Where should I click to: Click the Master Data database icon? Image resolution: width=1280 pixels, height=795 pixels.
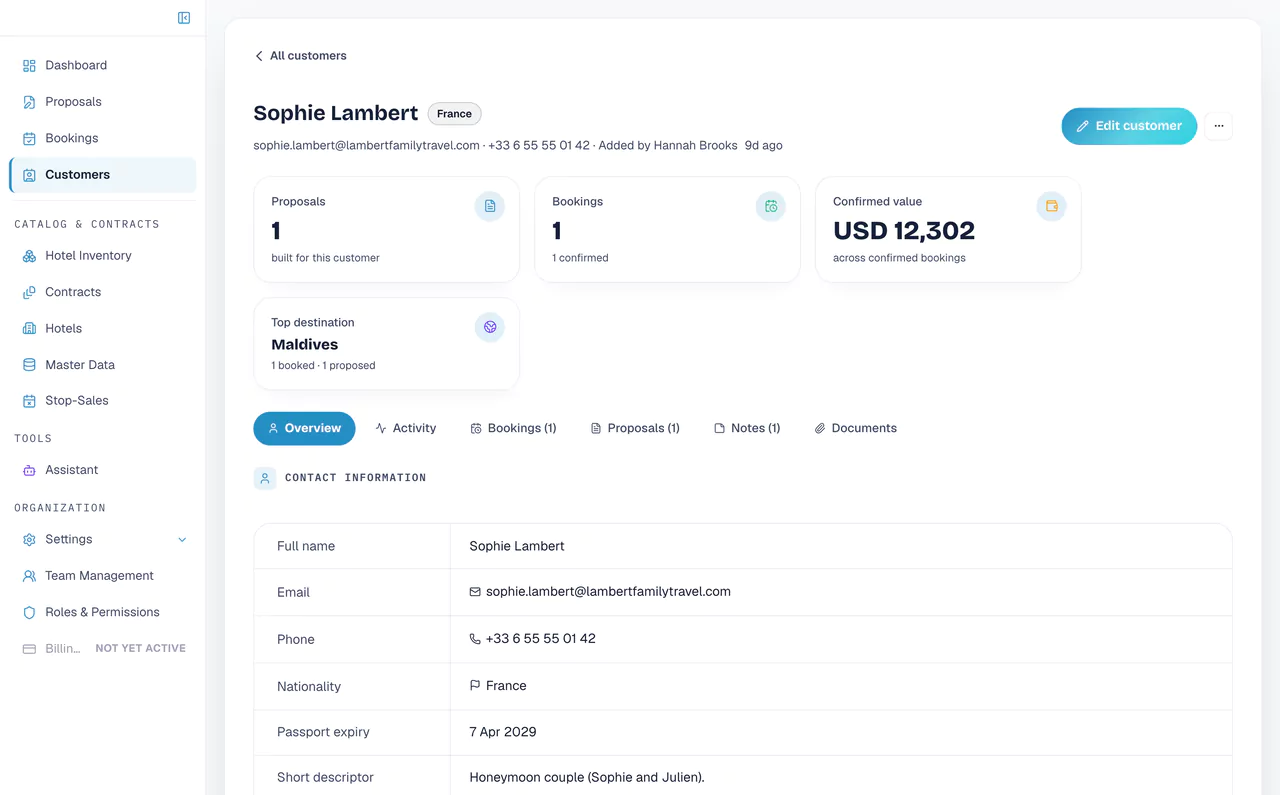[x=29, y=365]
